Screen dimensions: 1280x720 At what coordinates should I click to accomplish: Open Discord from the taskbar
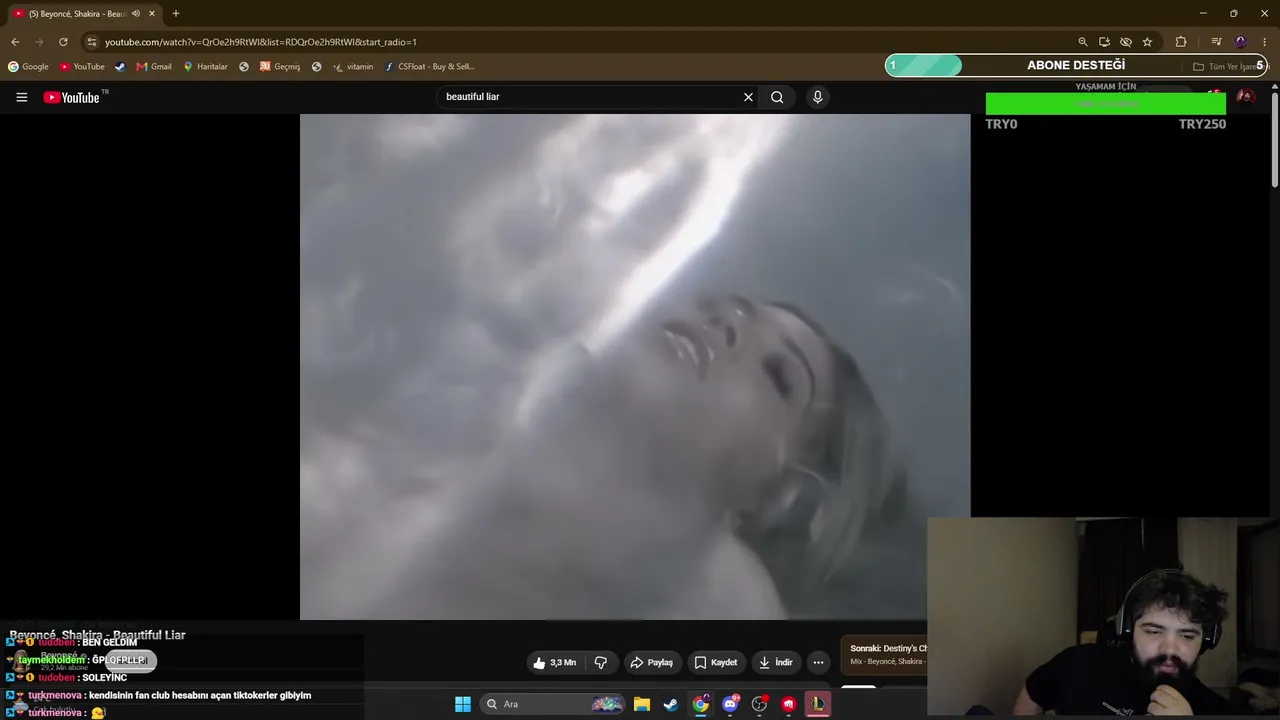730,704
